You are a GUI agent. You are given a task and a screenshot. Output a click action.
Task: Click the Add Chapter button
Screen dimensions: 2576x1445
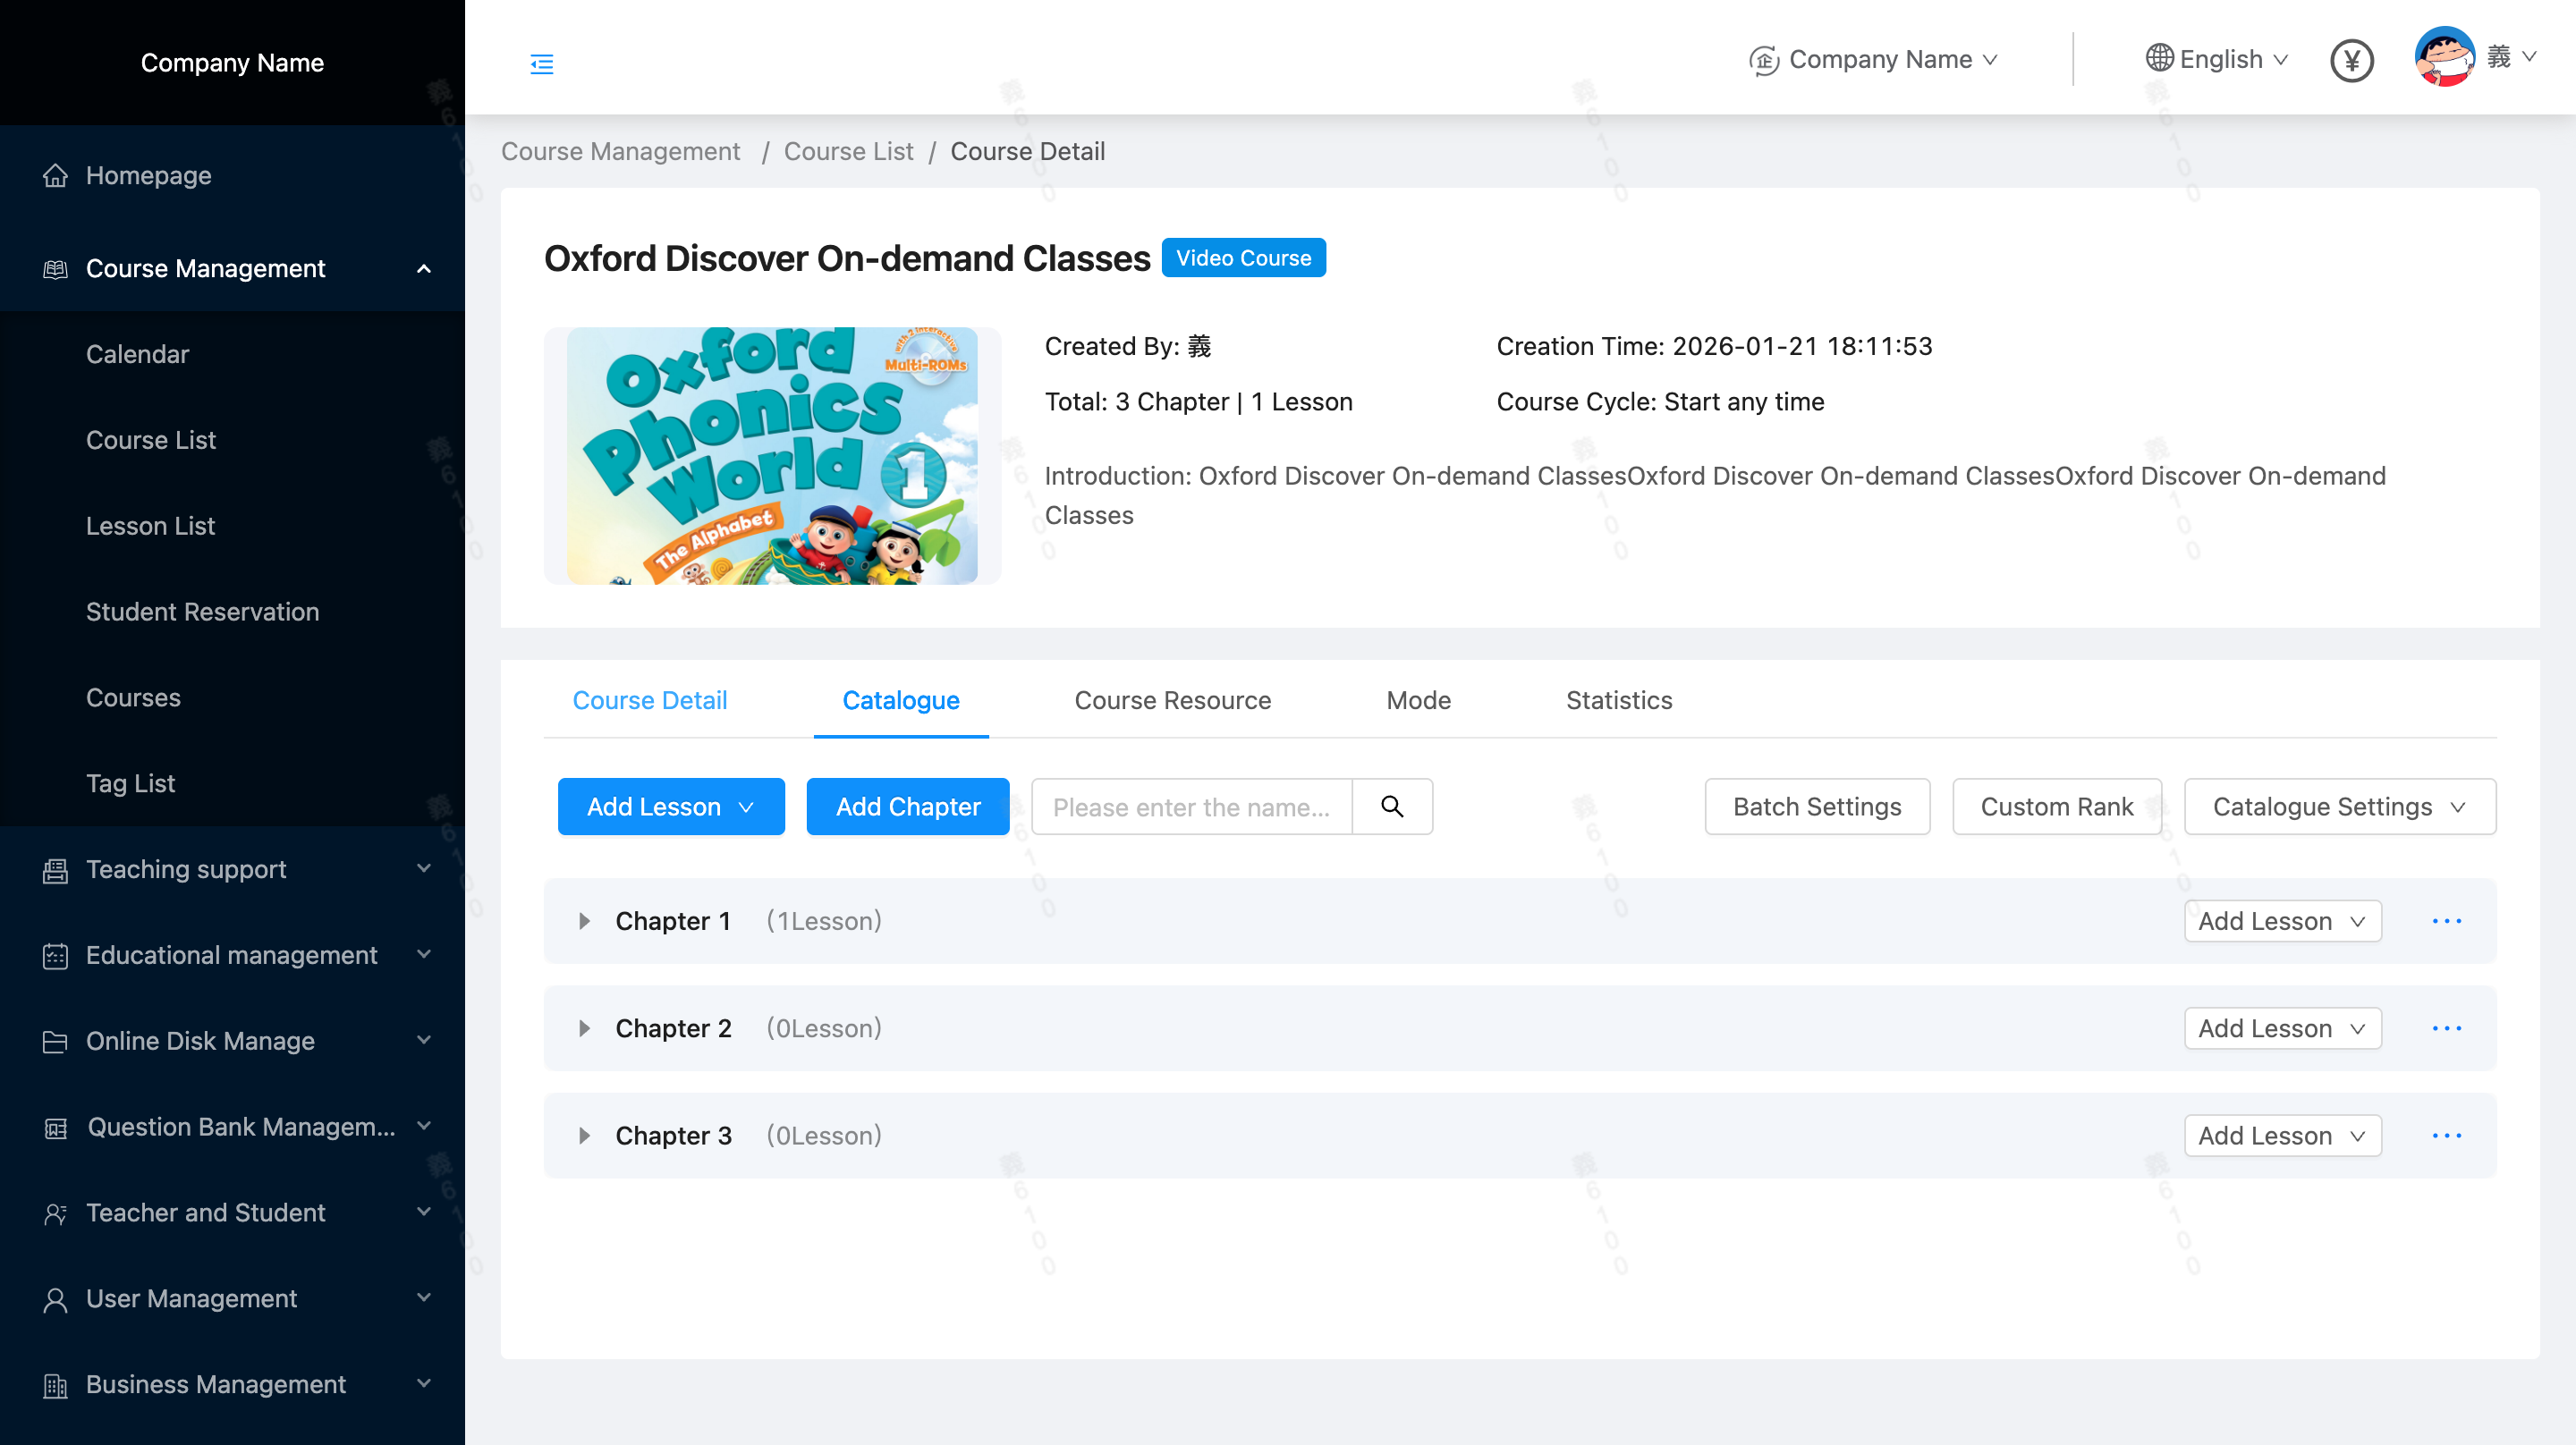tap(907, 806)
